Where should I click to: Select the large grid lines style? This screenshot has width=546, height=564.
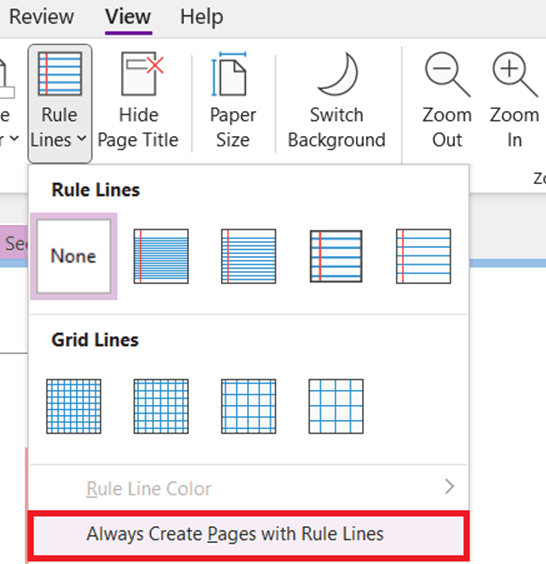pyautogui.click(x=249, y=406)
